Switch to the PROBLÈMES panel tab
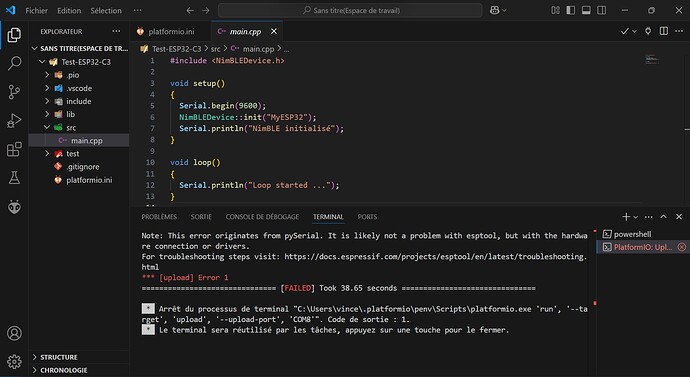The image size is (690, 377). pos(159,217)
